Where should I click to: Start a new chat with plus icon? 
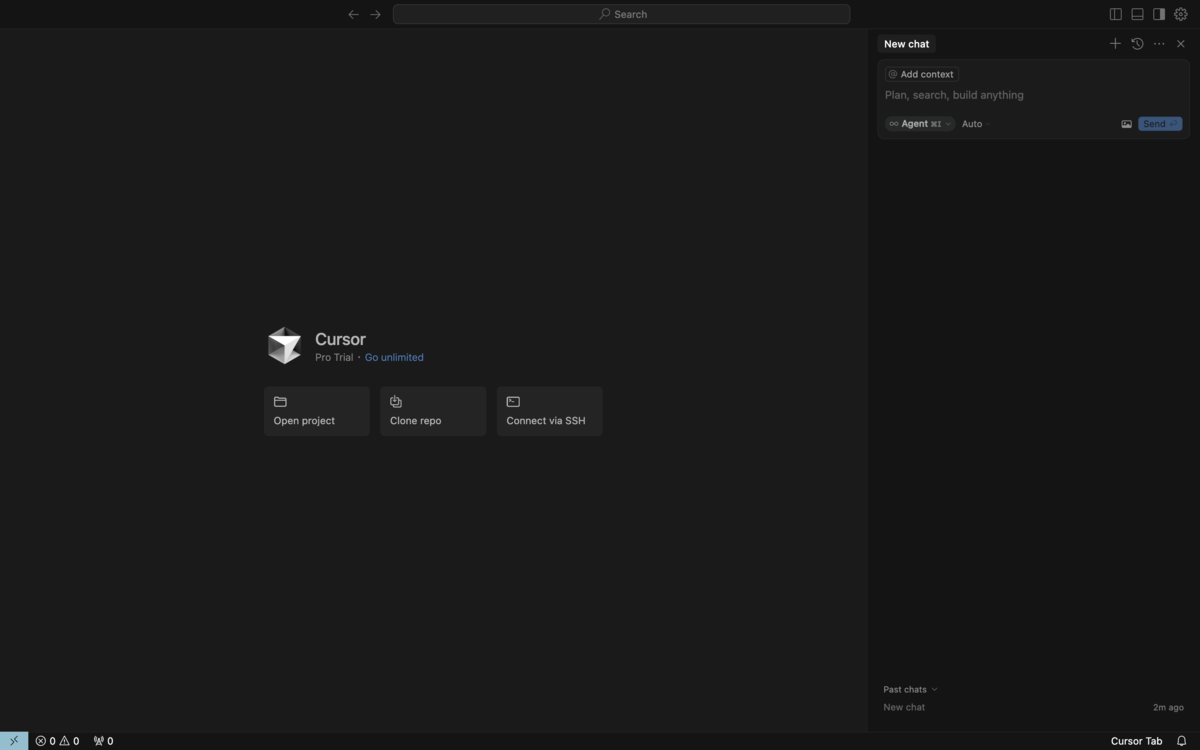(1115, 43)
